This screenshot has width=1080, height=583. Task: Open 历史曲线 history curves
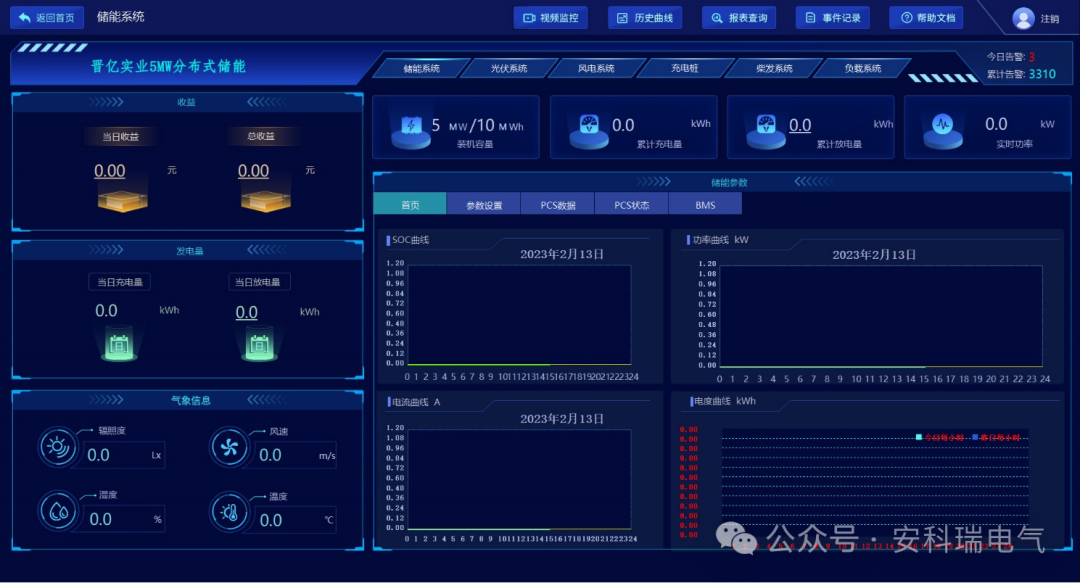coord(645,18)
